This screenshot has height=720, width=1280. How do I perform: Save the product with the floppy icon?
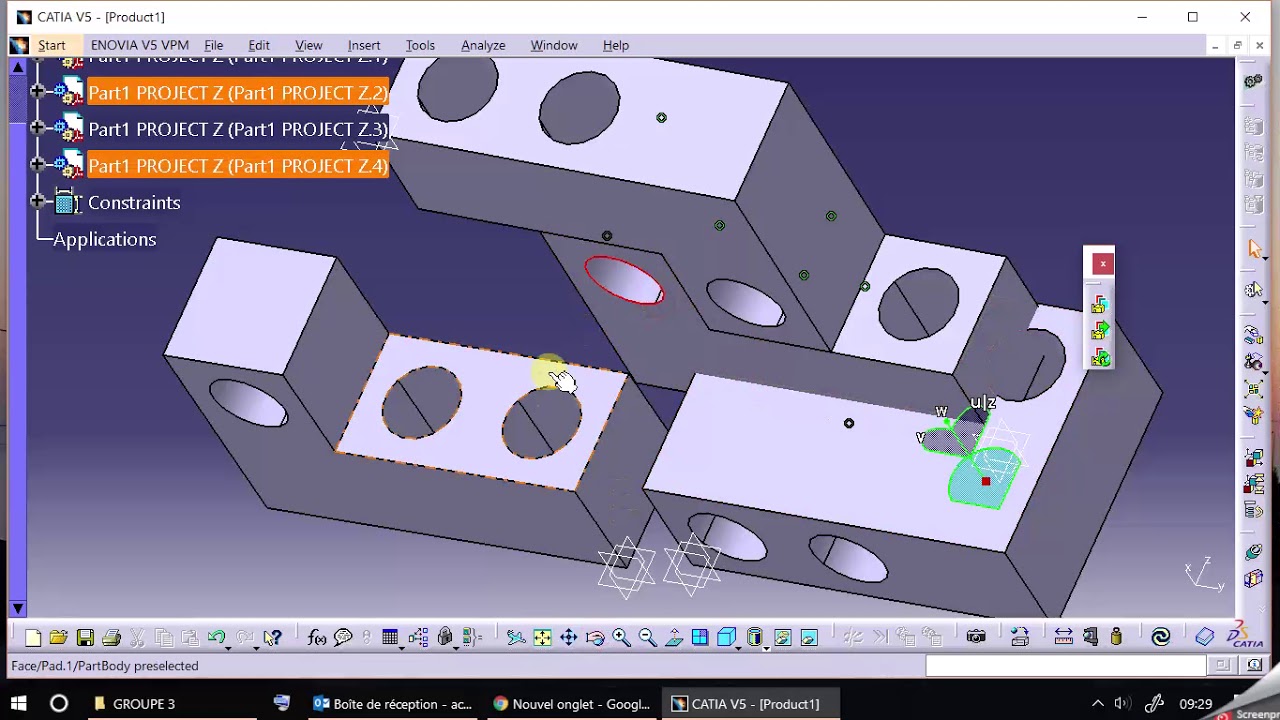(x=85, y=637)
